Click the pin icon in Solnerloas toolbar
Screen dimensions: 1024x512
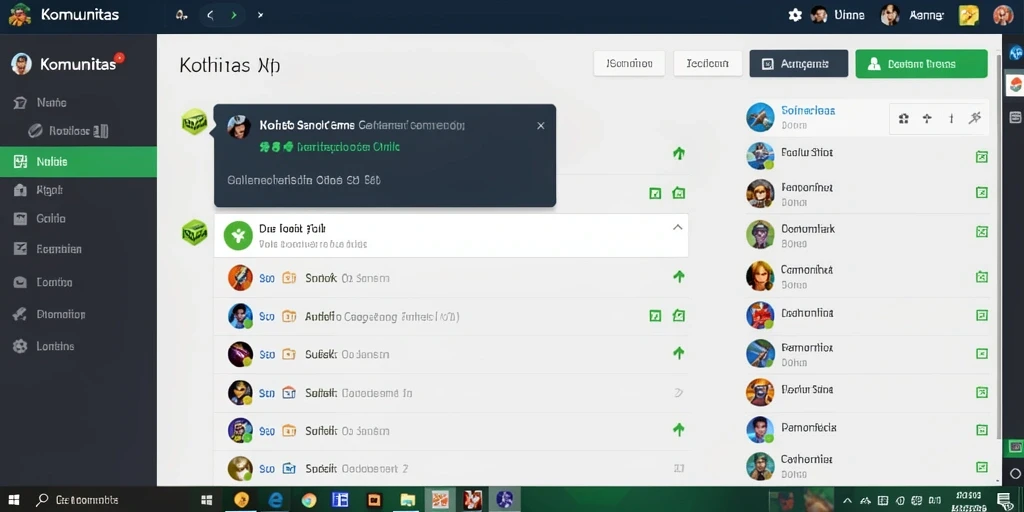(x=974, y=118)
